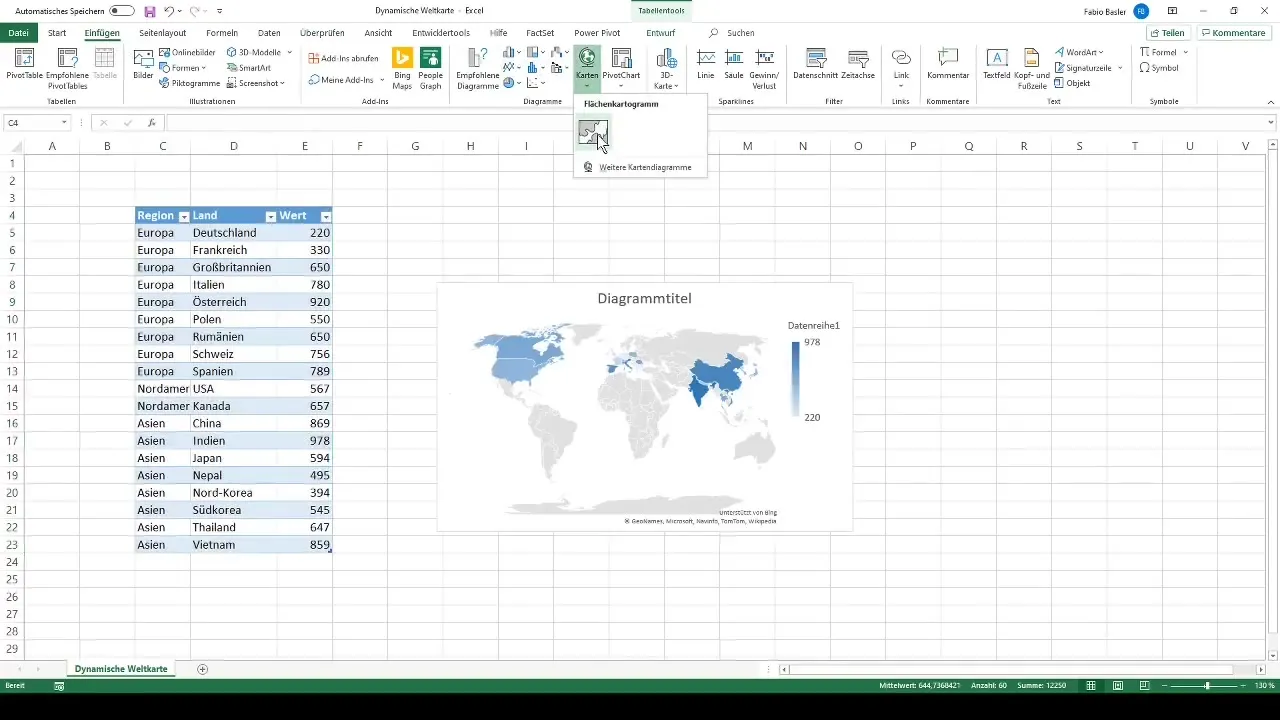Insert a Gewinn/Verlust sparkline
The height and width of the screenshot is (720, 1280).
point(765,68)
